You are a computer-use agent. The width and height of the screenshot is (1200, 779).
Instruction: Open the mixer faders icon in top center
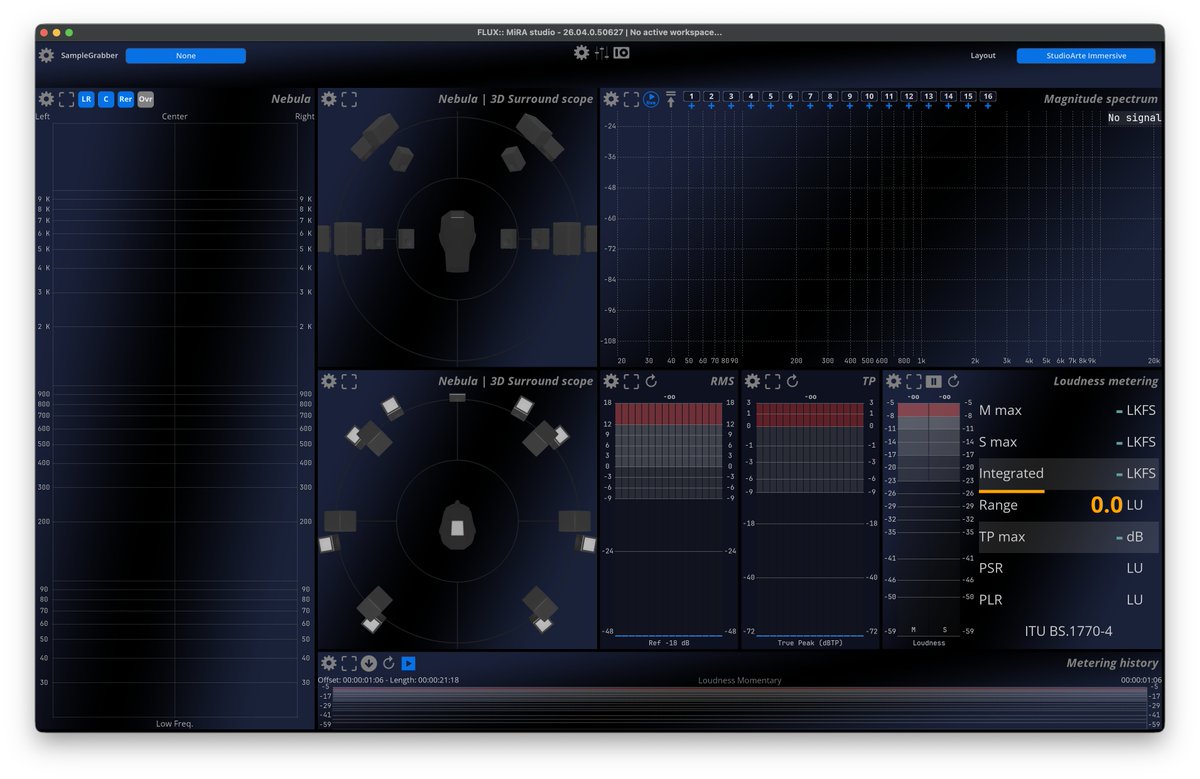pyautogui.click(x=601, y=53)
